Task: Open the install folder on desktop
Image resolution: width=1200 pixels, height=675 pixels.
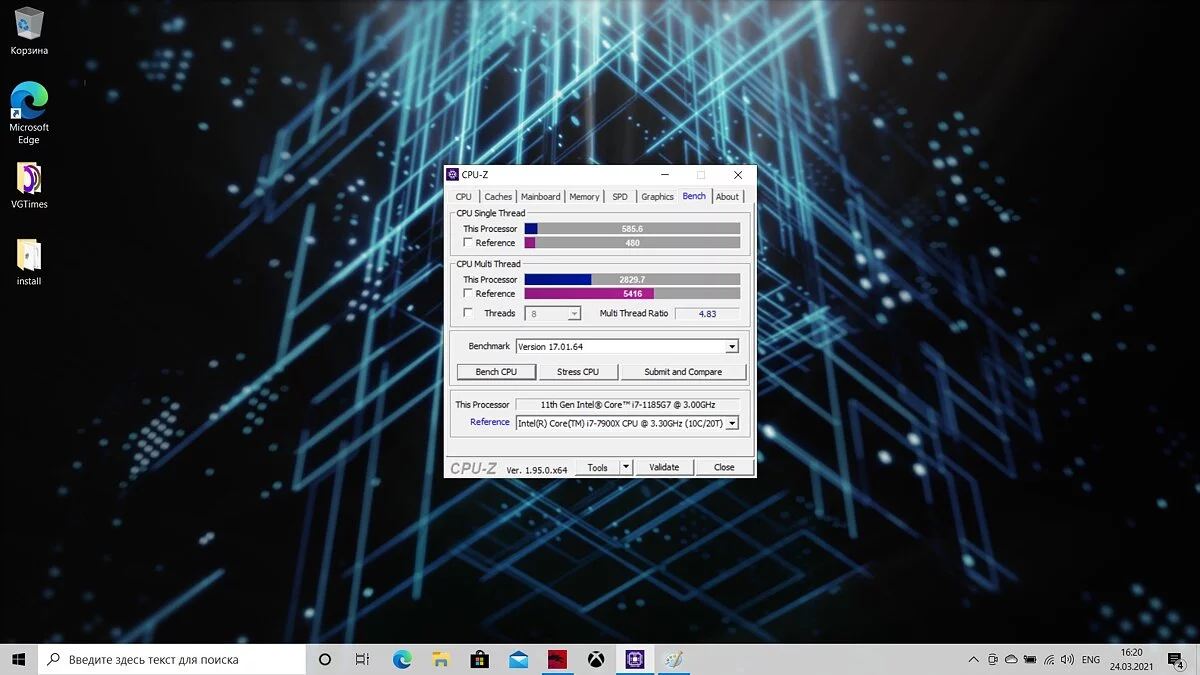Action: (x=29, y=262)
